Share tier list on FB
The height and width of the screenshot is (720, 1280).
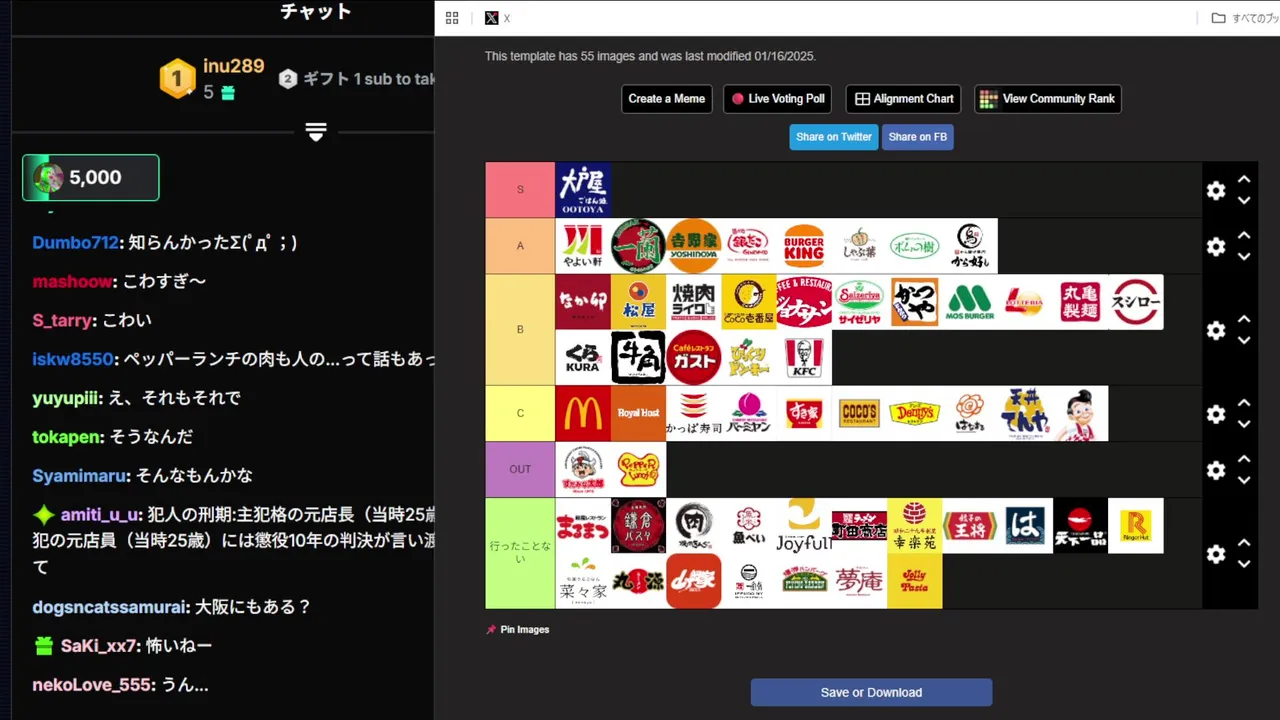(x=918, y=137)
